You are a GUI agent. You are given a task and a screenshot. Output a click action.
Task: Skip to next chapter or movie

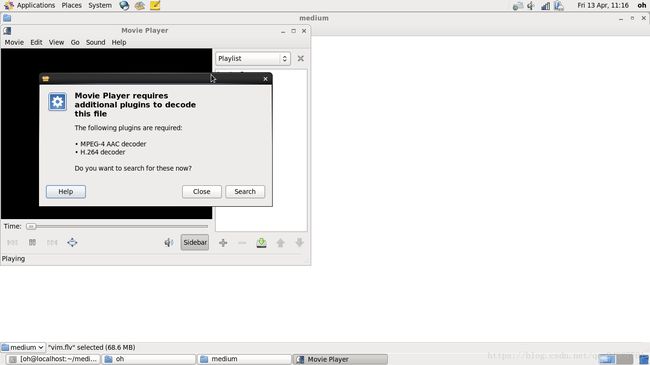52,243
